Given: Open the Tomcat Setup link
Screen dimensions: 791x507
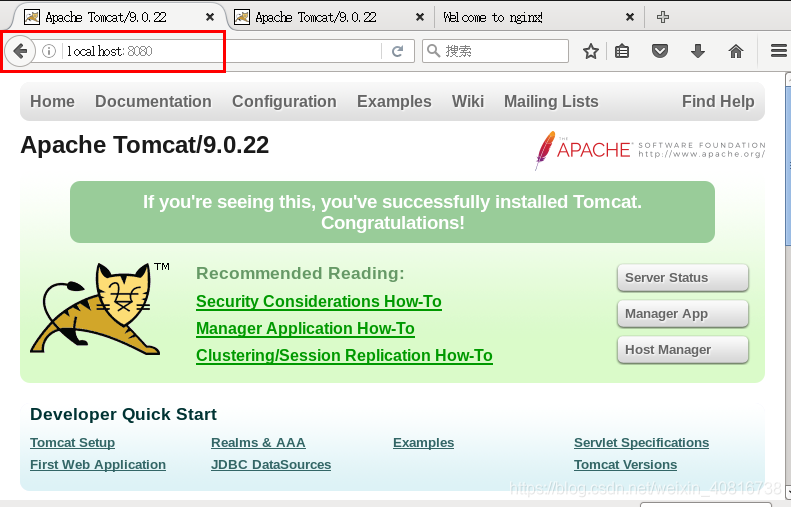Looking at the screenshot, I should click(x=72, y=443).
